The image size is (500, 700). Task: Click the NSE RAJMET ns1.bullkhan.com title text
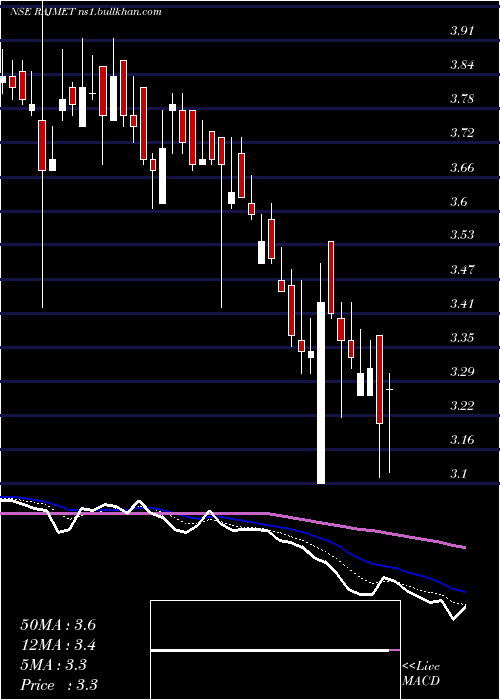(86, 12)
